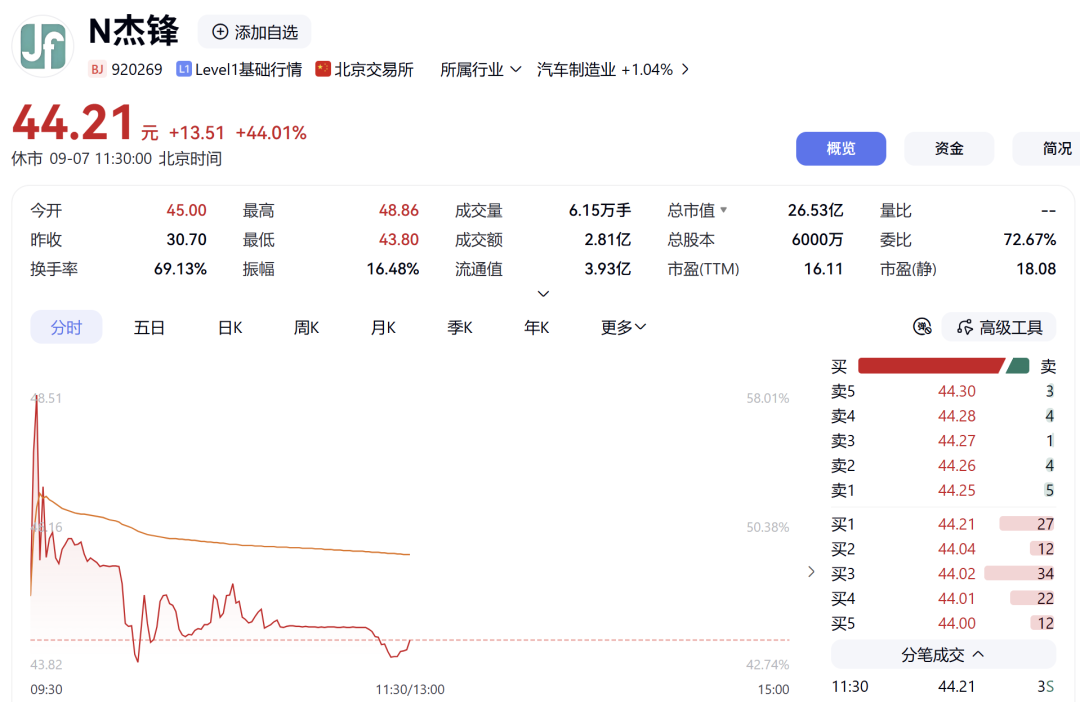Open 高级工具 advanced tools button
This screenshot has height=702, width=1080.
coord(999,327)
